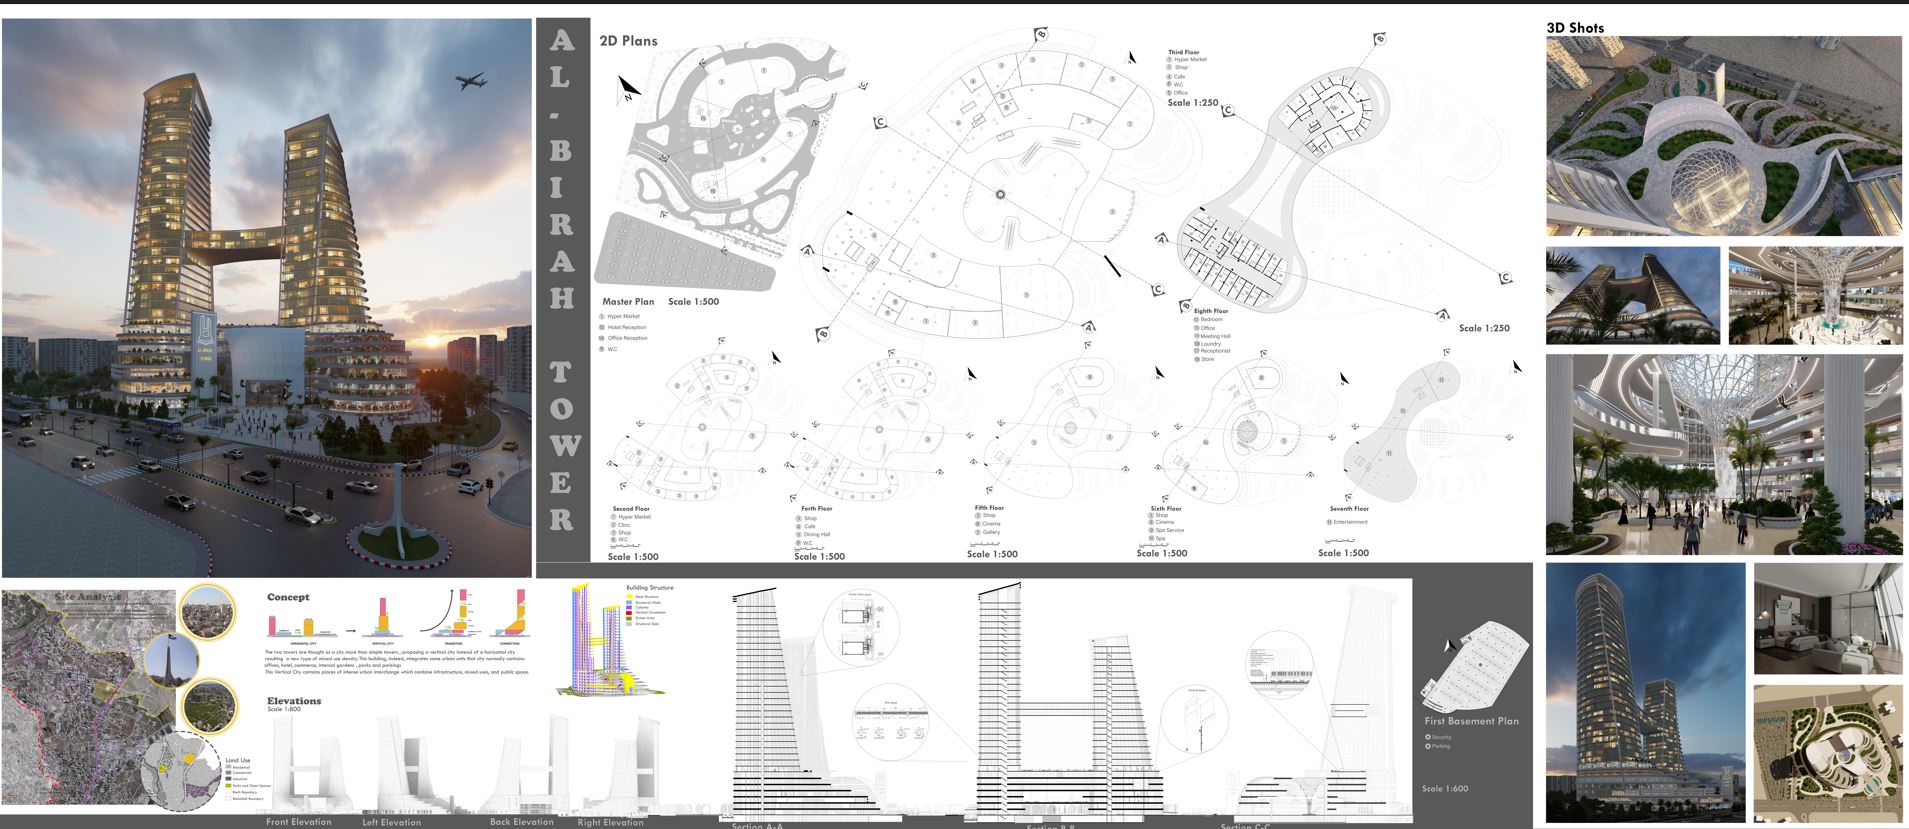Image resolution: width=1909 pixels, height=829 pixels.
Task: Click the airplane in the main tower render
Action: [470, 81]
